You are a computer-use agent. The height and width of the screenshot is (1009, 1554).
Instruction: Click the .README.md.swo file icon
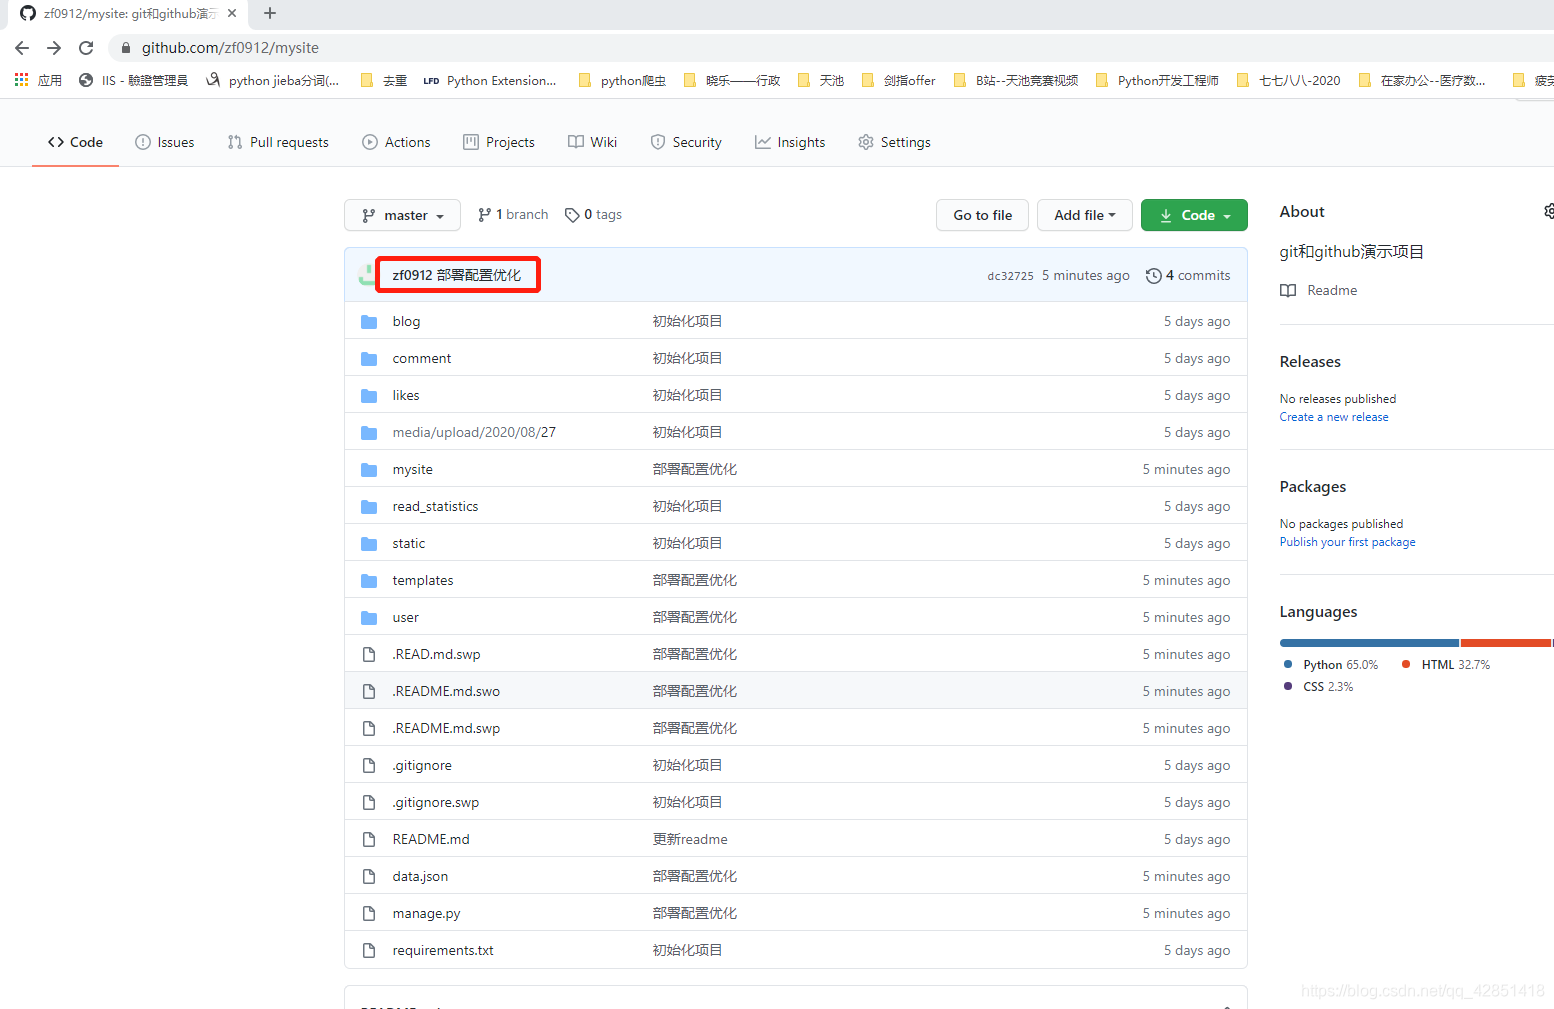pos(369,691)
